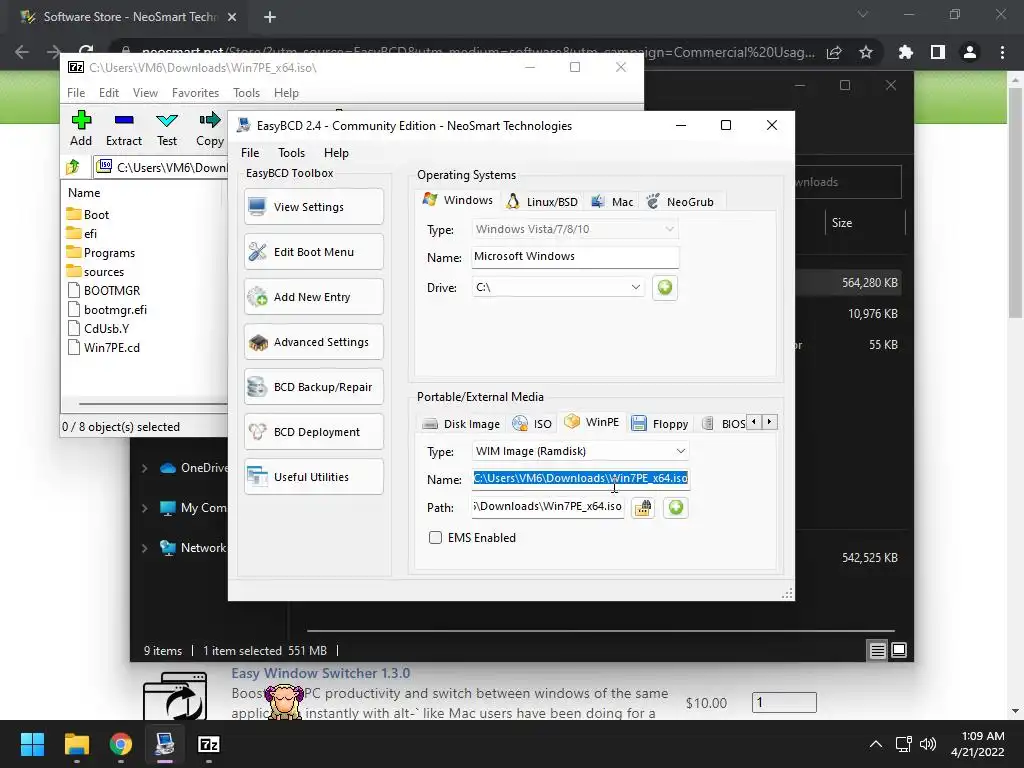The height and width of the screenshot is (768, 1024).
Task: Open Useful Utilities in EasyBCD
Action: [313, 477]
